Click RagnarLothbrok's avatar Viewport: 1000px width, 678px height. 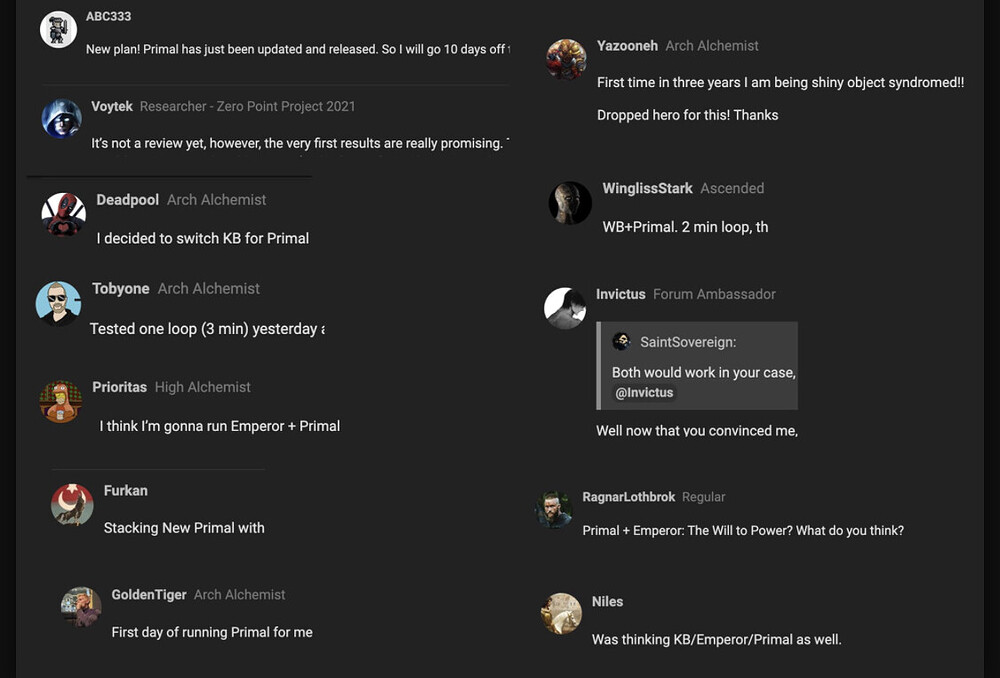click(554, 510)
